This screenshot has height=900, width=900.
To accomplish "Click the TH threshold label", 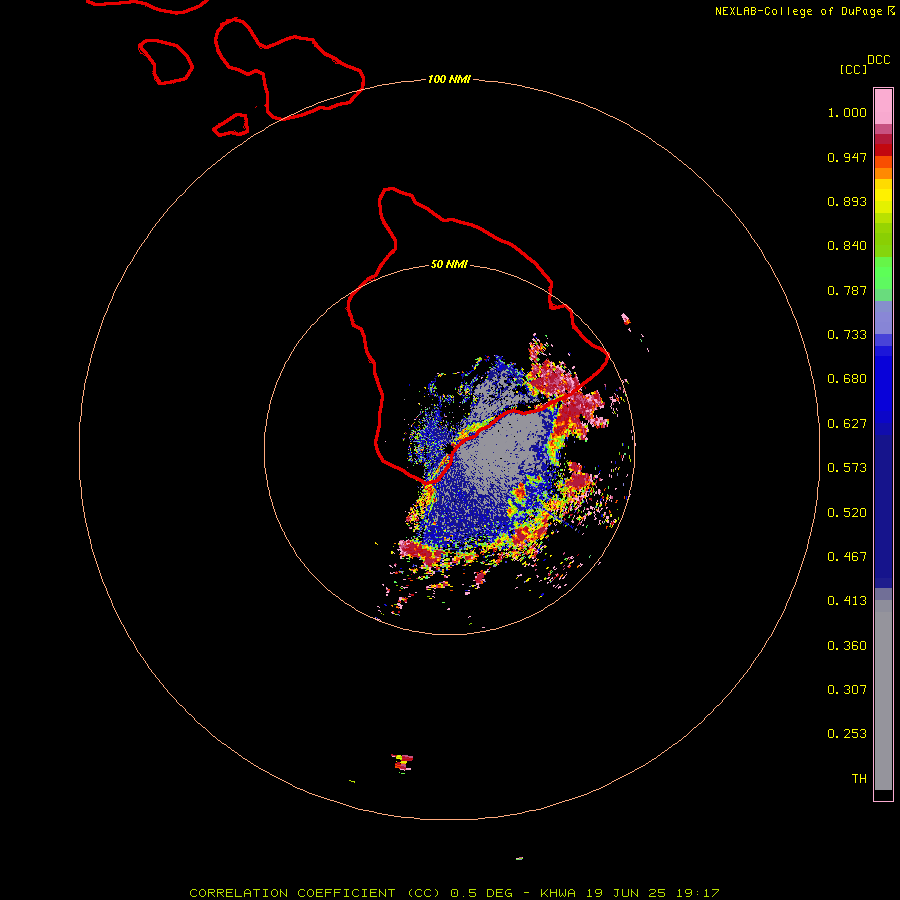I will pos(859,779).
